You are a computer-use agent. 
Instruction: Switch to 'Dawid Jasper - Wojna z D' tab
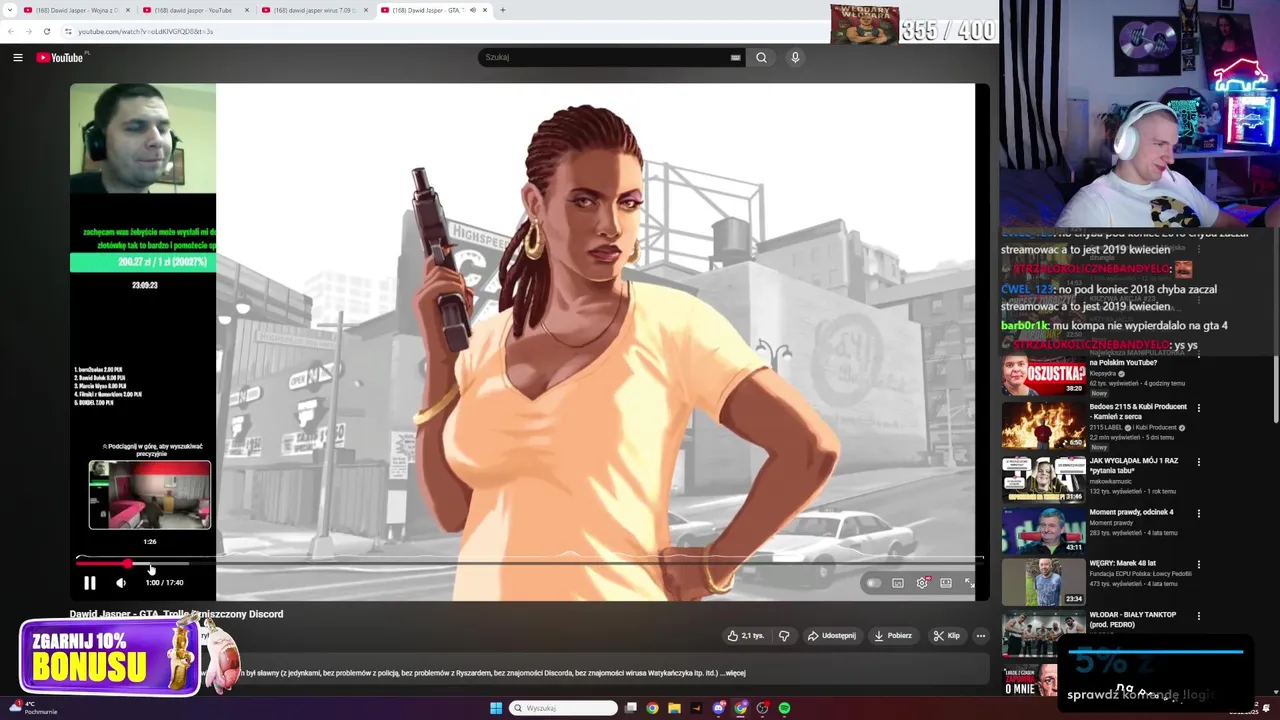coord(77,10)
